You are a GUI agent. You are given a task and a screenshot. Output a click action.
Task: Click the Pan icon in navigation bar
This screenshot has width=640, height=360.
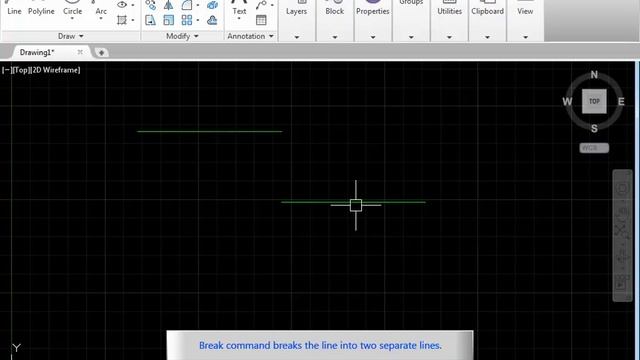622,211
